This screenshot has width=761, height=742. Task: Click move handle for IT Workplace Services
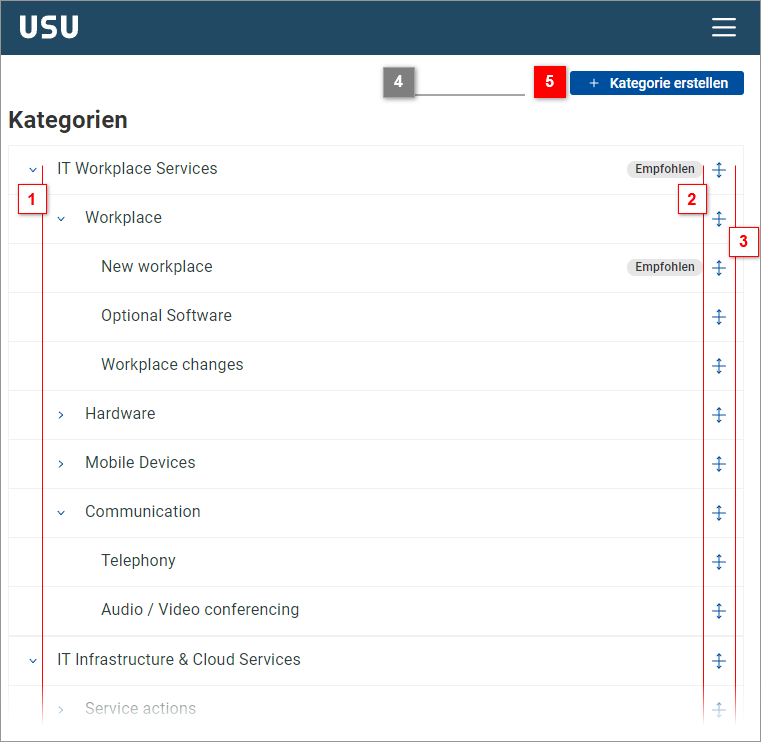tap(718, 170)
